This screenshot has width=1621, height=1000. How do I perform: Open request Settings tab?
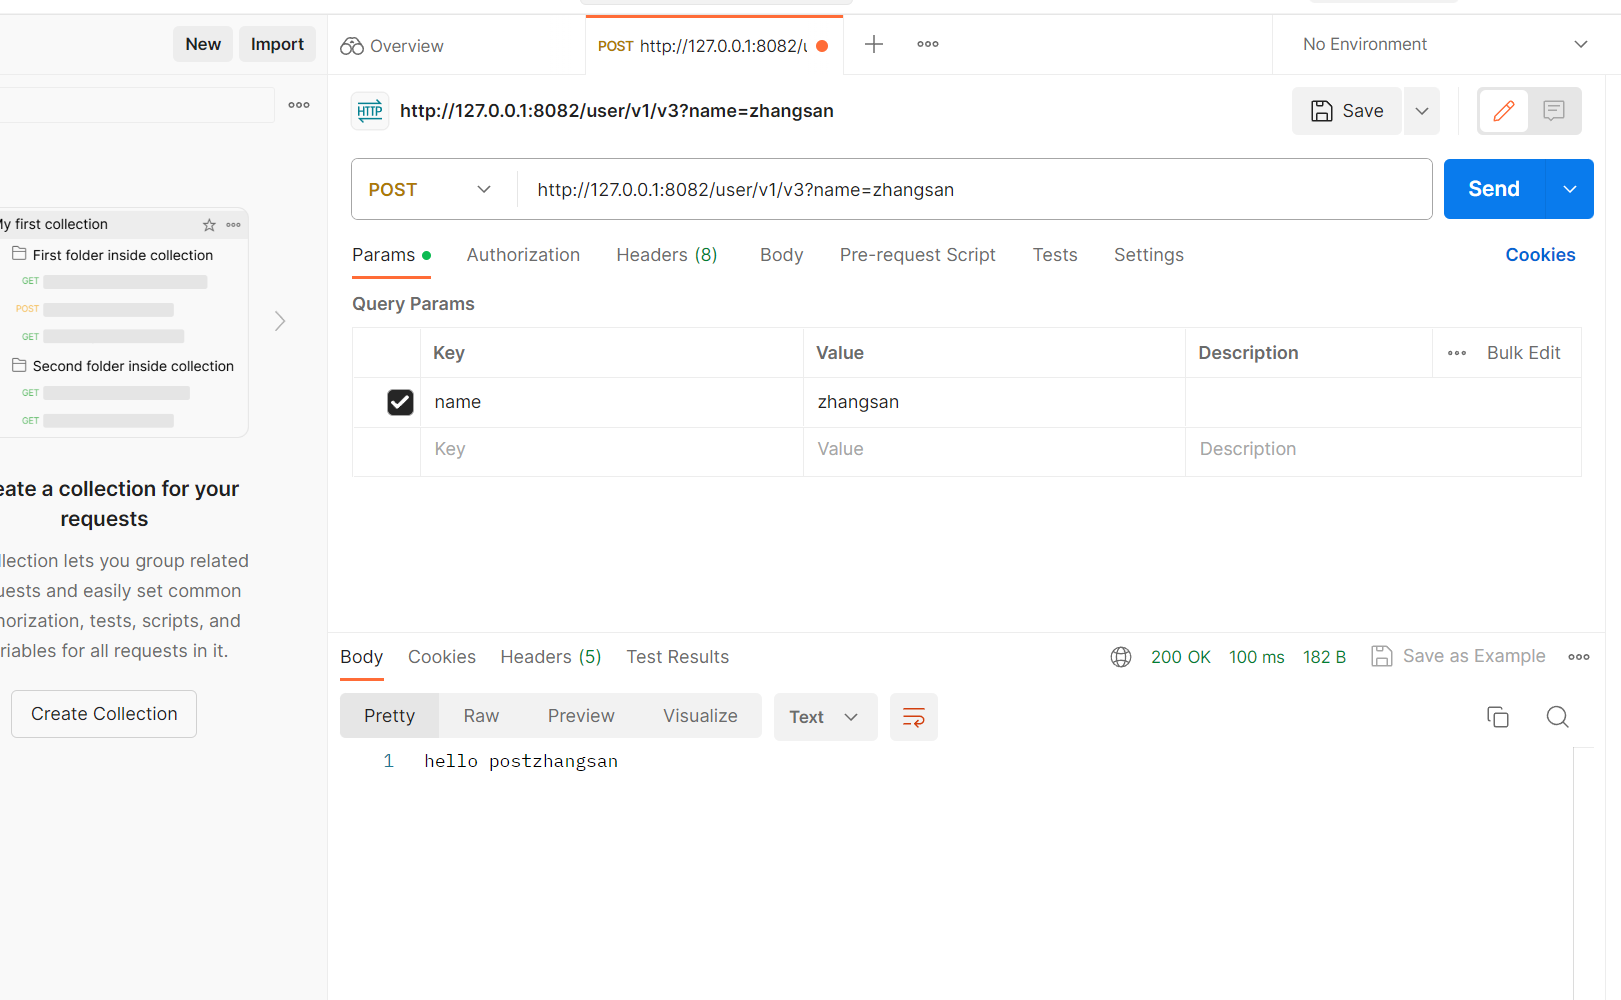point(1149,255)
